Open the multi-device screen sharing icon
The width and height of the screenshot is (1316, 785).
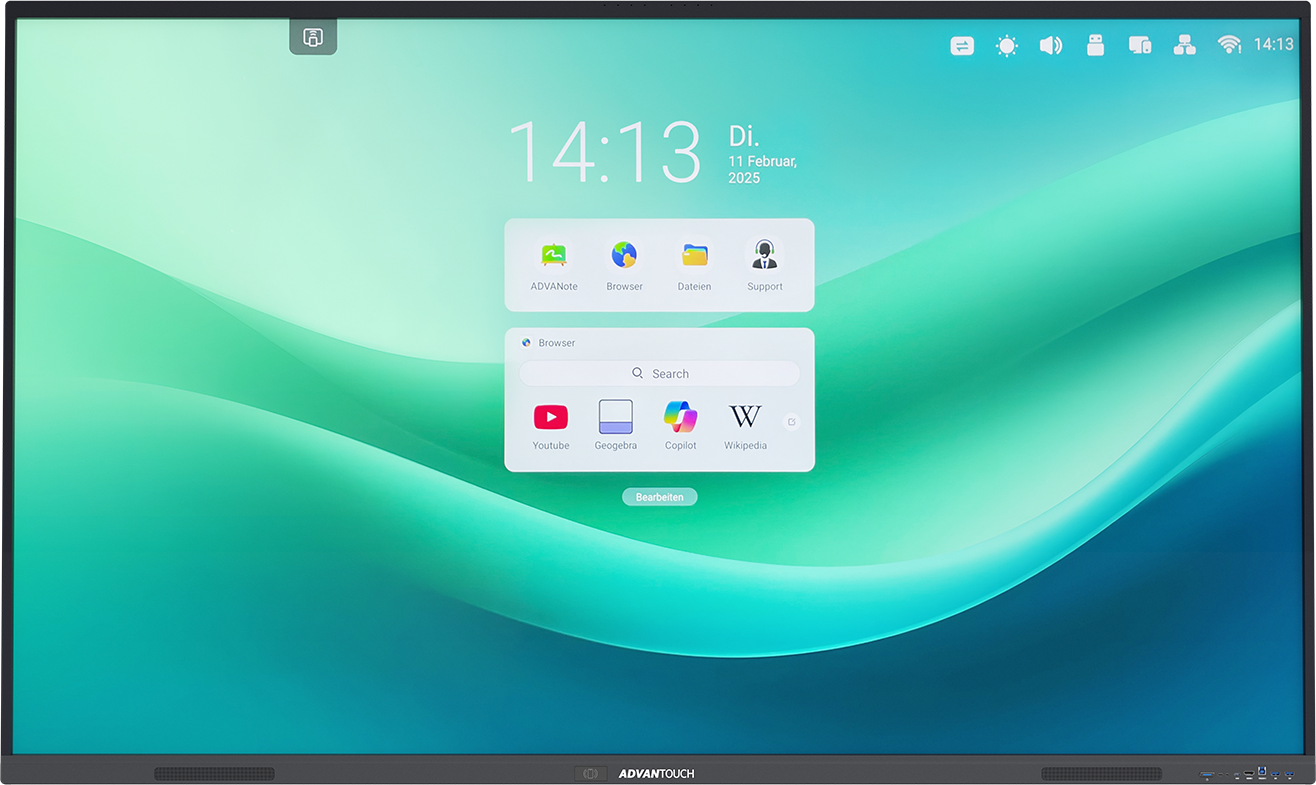pos(1140,45)
